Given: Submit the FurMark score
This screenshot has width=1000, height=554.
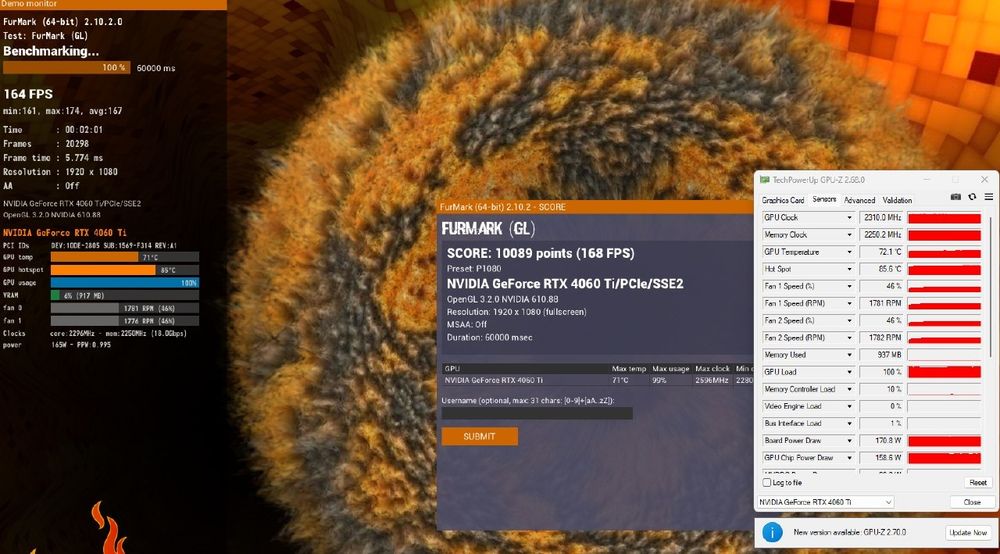Looking at the screenshot, I should (x=480, y=436).
